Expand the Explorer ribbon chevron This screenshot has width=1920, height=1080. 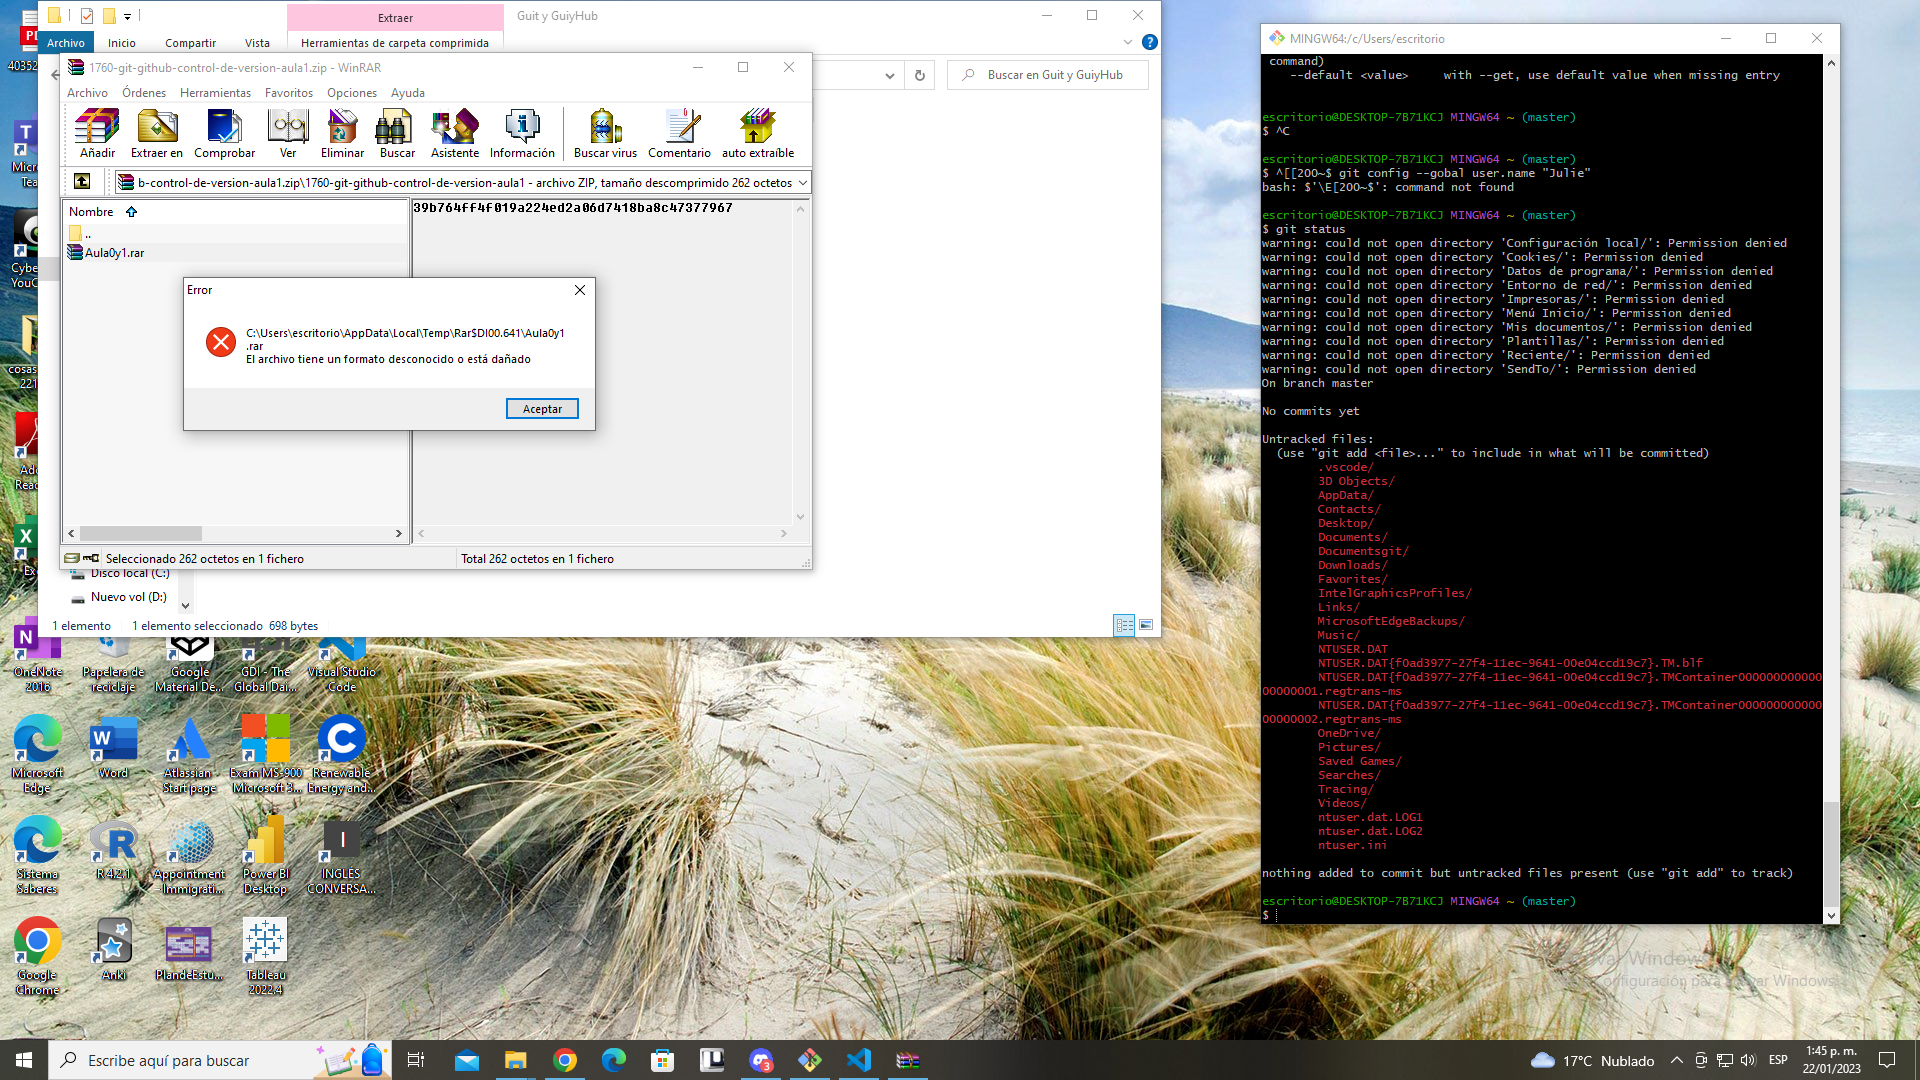1128,42
